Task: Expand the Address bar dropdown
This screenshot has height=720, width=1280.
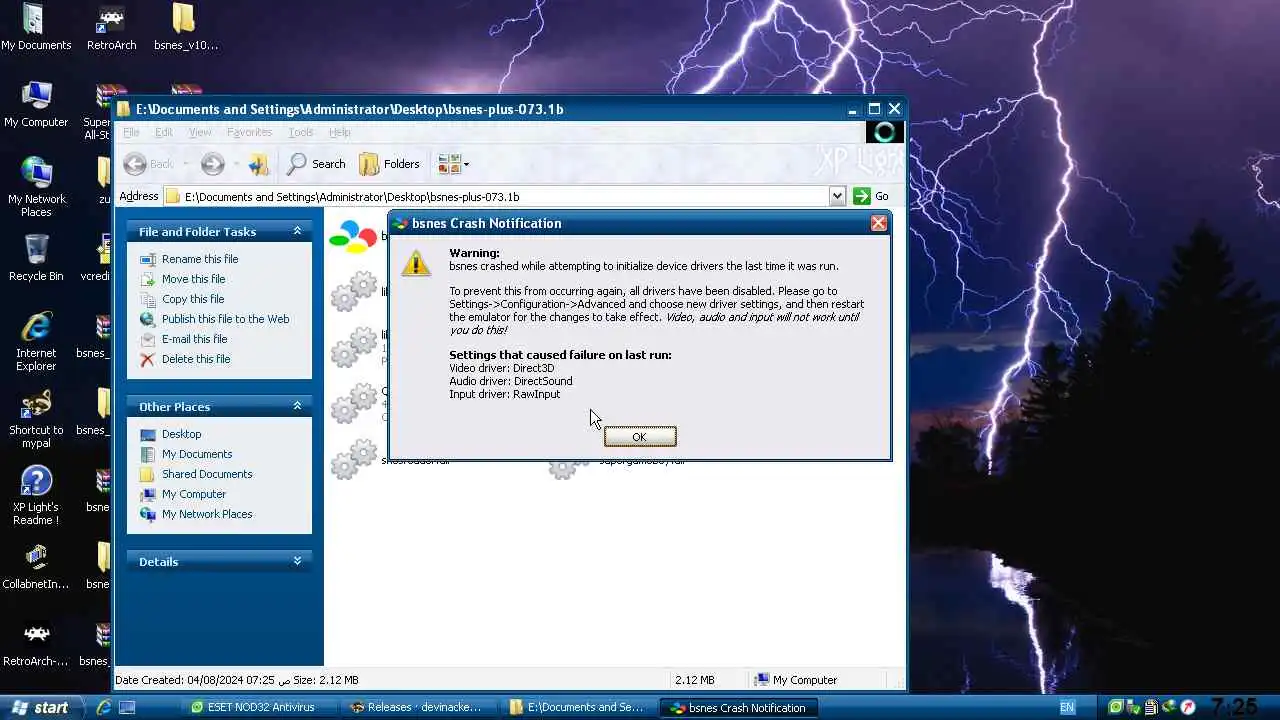Action: [x=837, y=196]
